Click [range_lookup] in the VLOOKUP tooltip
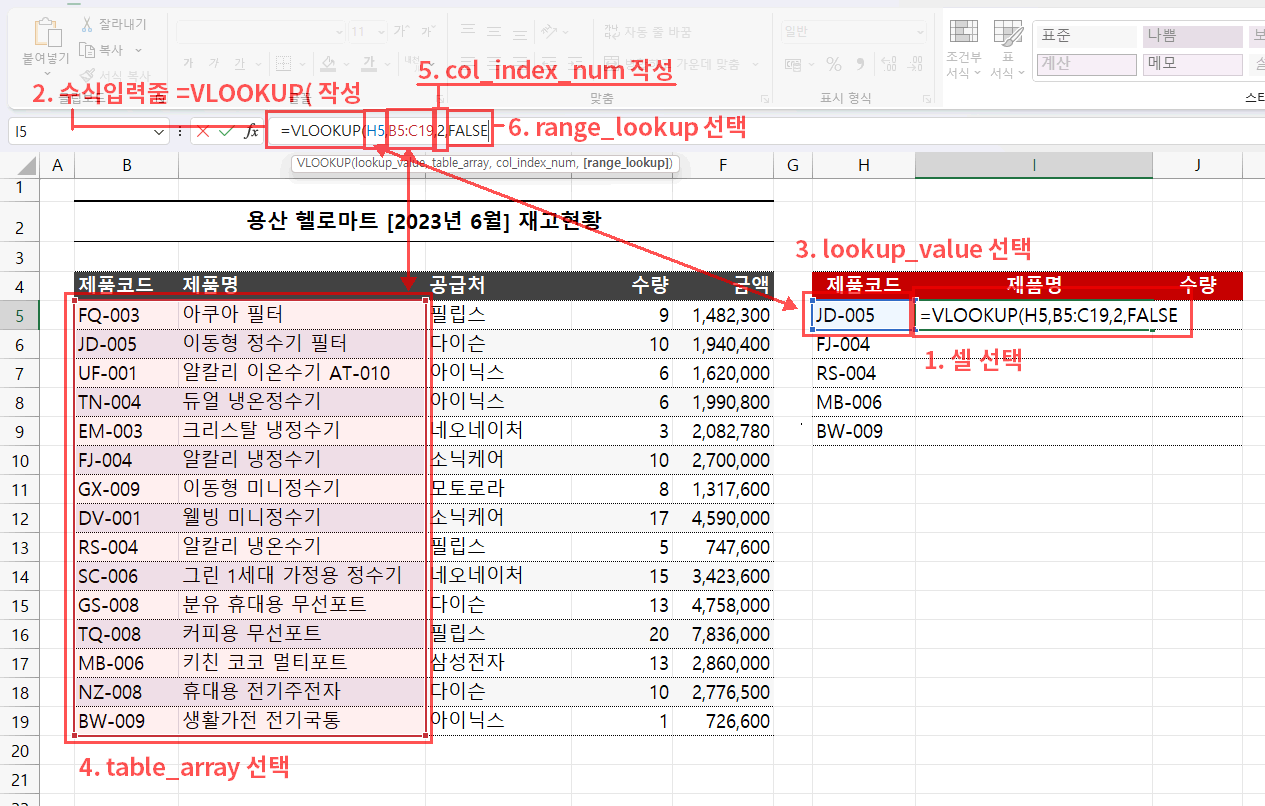 [626, 162]
